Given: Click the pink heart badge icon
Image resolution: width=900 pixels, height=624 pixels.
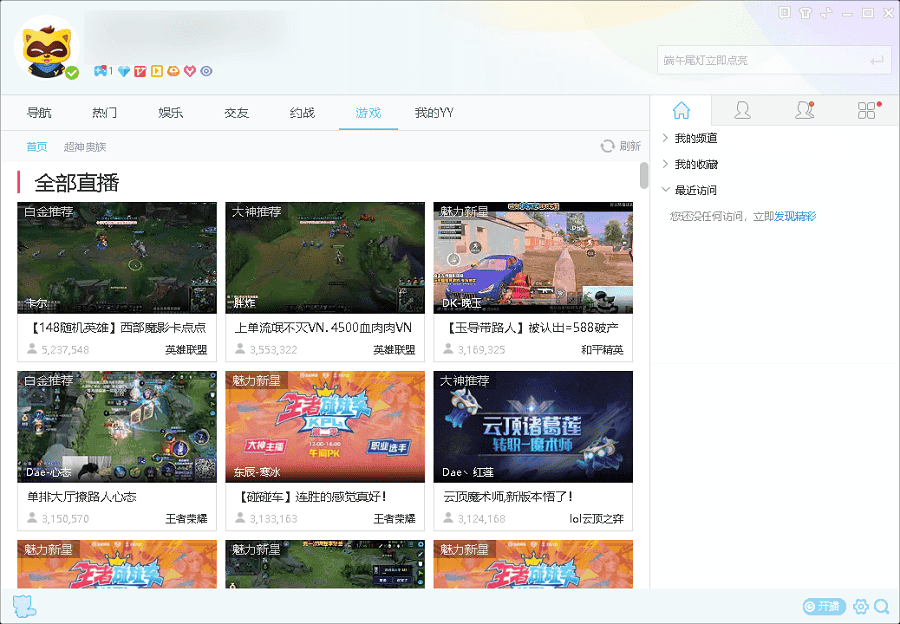Looking at the screenshot, I should (x=190, y=71).
